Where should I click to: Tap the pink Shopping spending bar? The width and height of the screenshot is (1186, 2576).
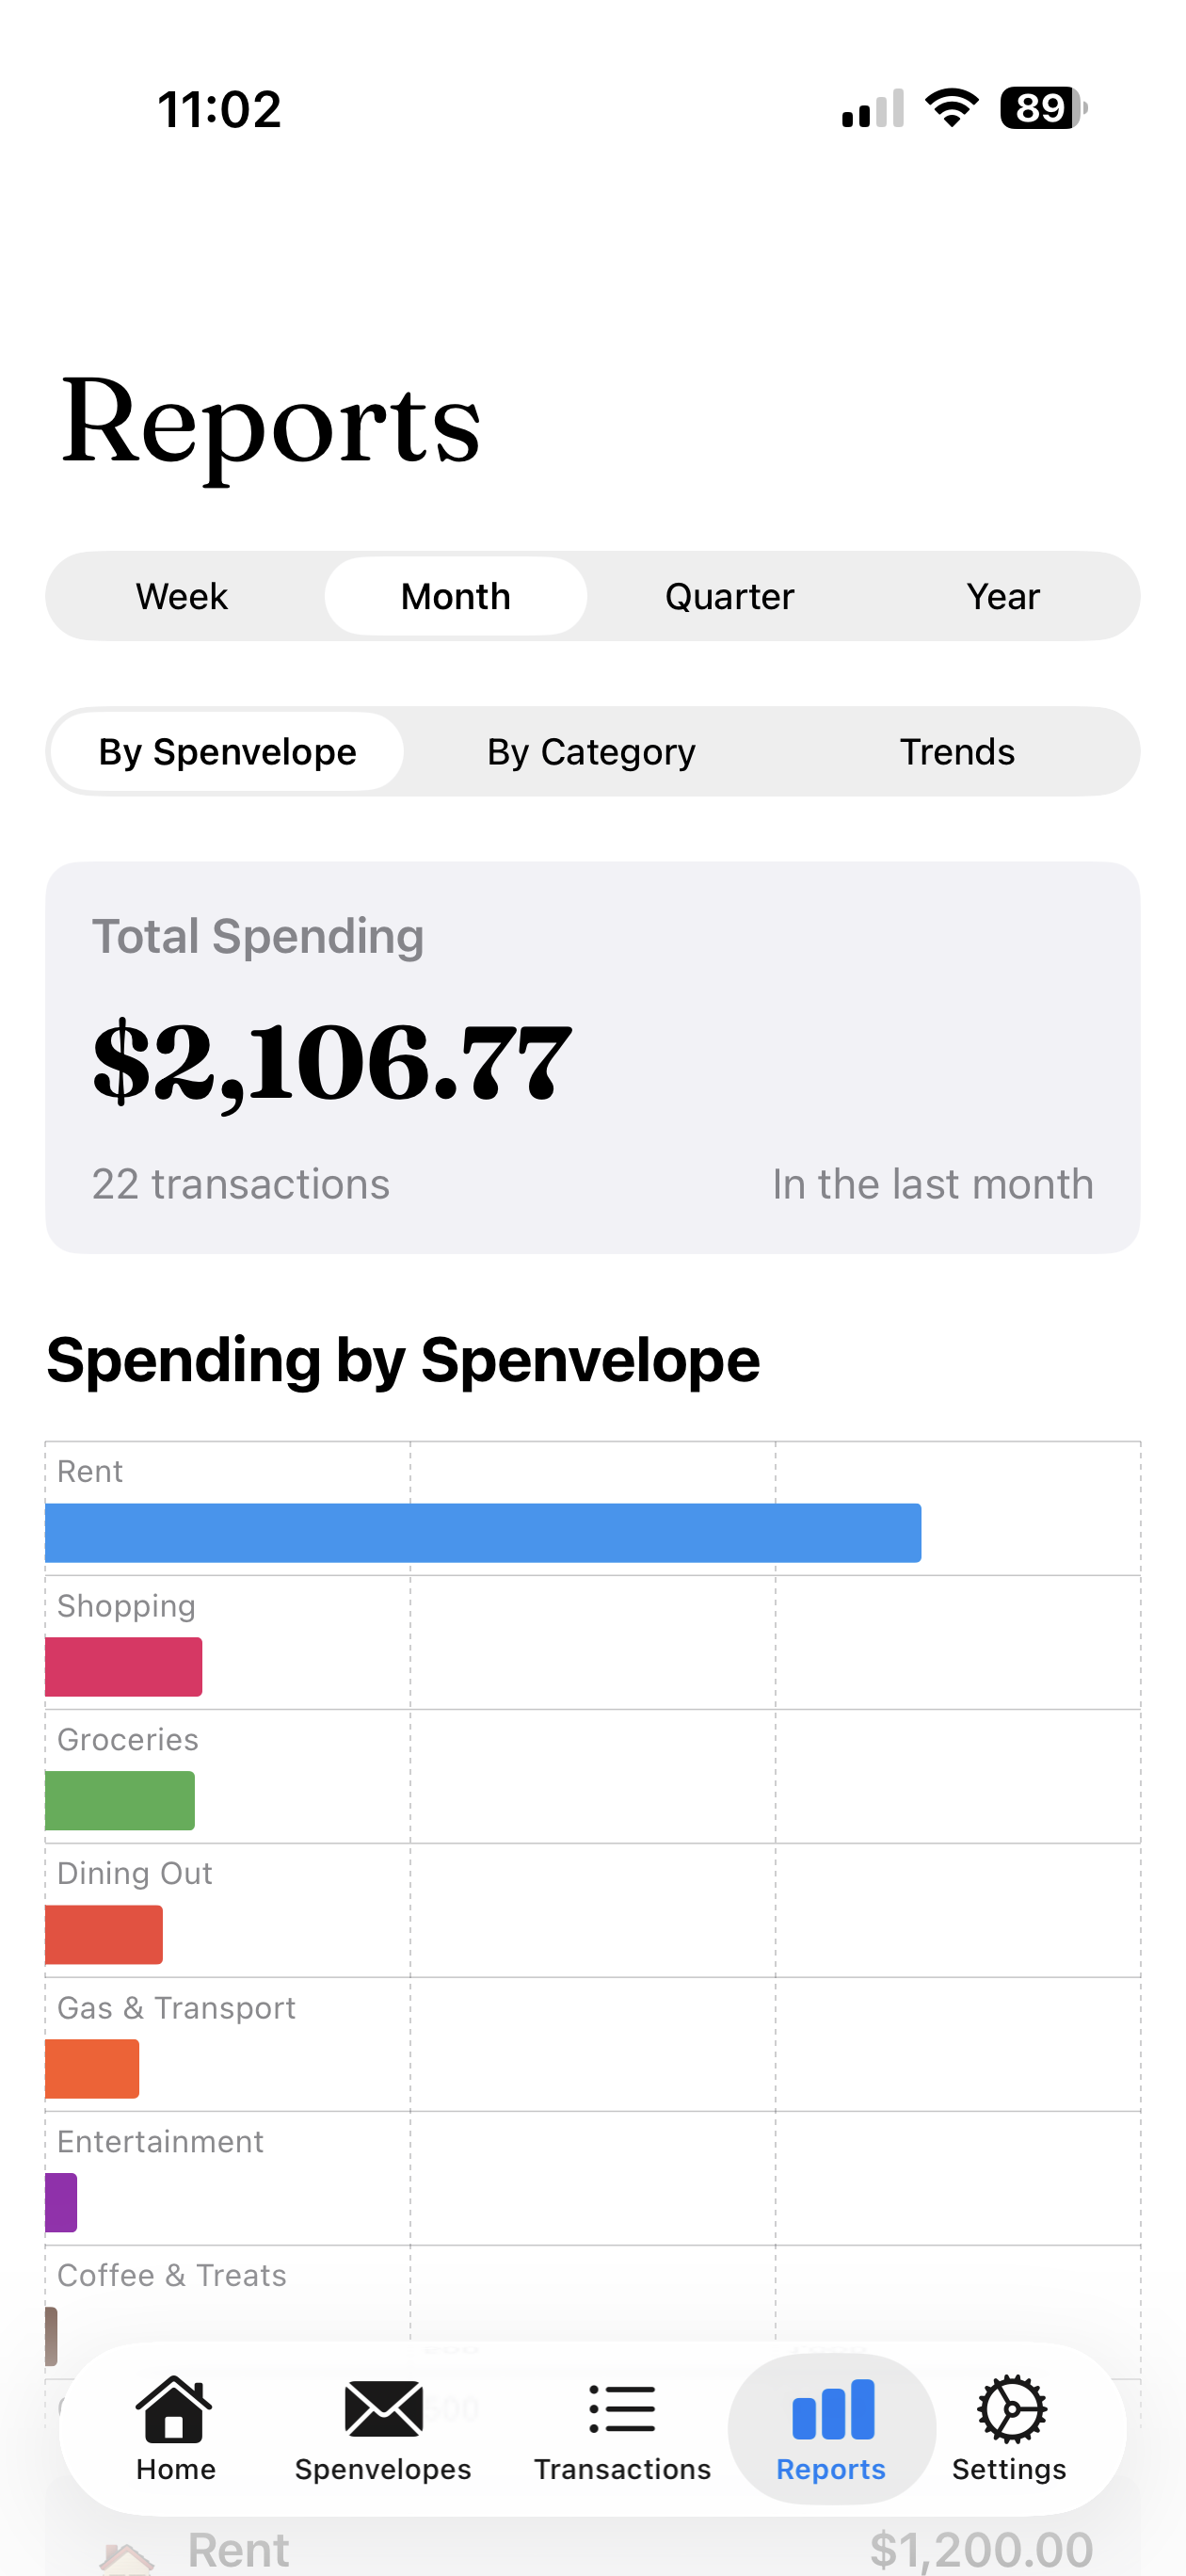[x=124, y=1667]
